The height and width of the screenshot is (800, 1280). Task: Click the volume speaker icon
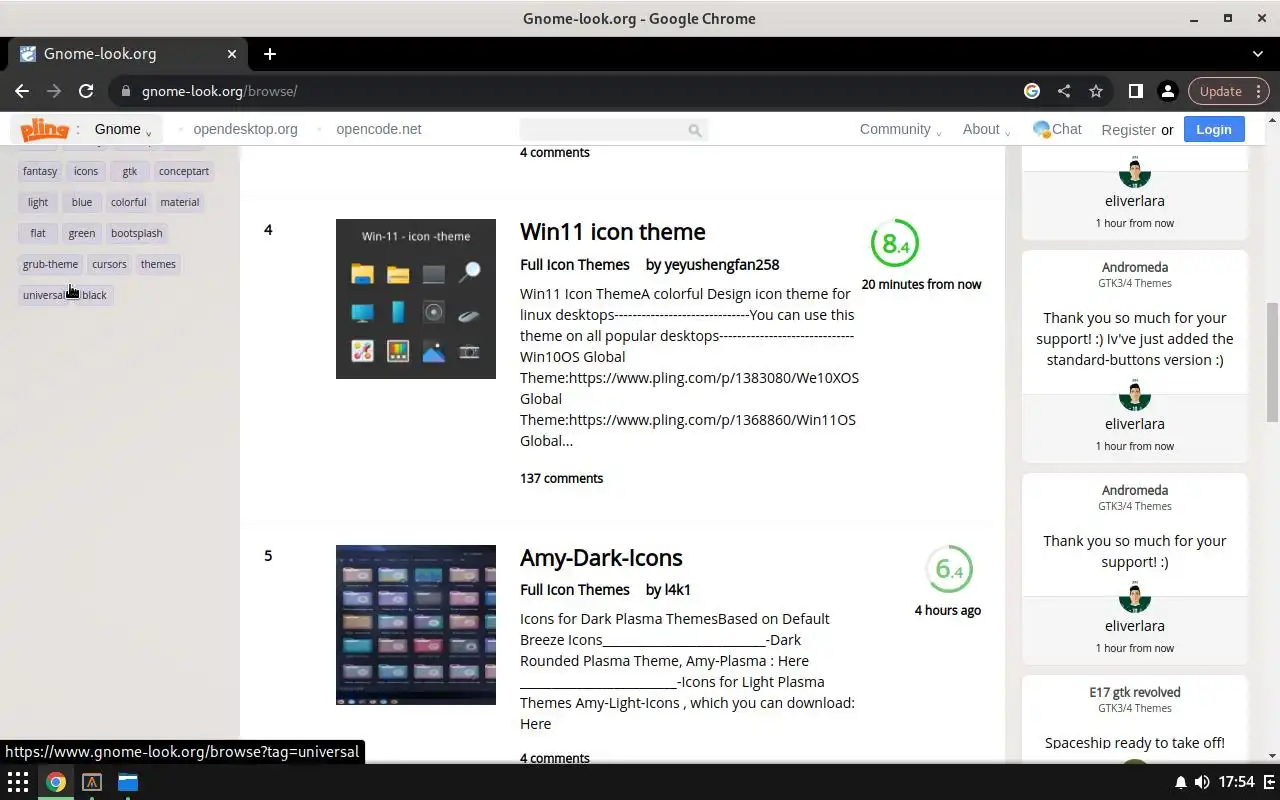(1202, 782)
